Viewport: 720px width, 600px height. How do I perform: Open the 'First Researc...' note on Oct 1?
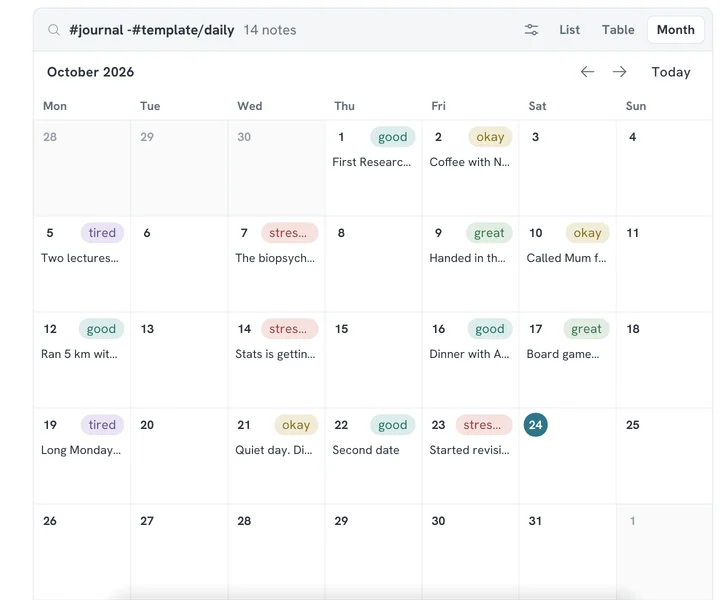371,162
